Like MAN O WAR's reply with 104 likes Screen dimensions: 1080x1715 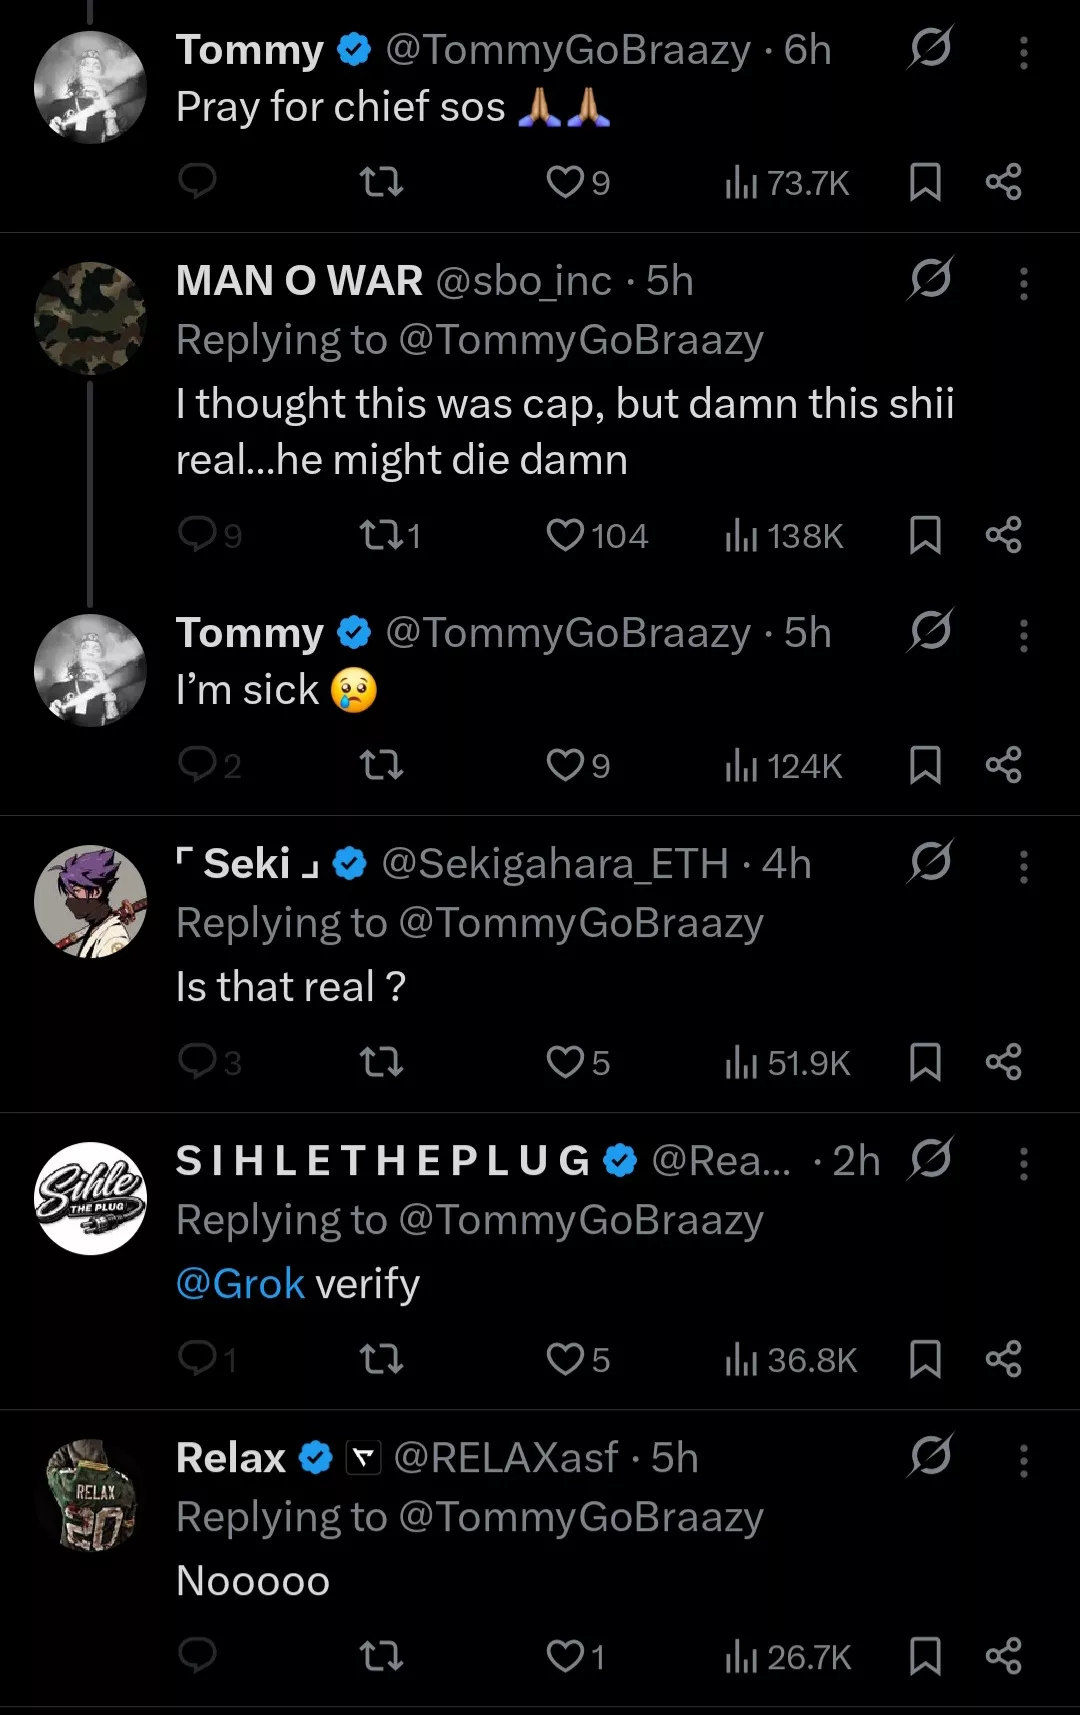pos(565,536)
